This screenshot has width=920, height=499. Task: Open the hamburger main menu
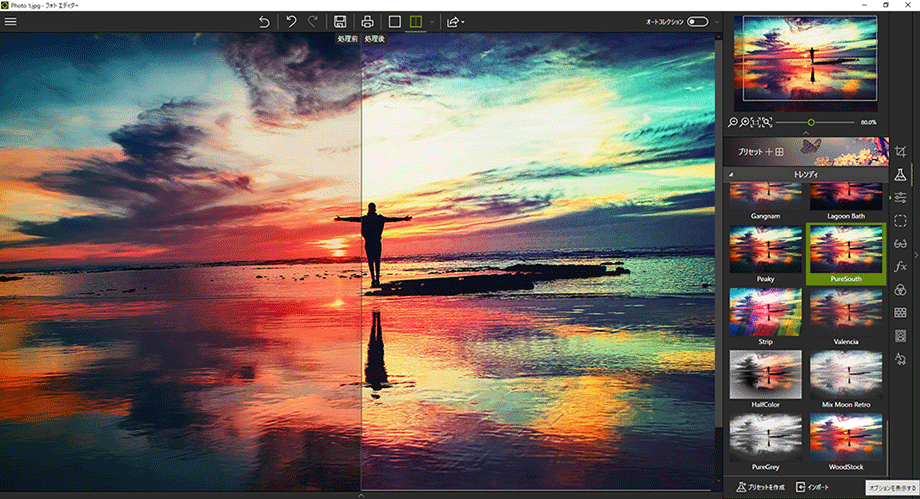point(11,22)
